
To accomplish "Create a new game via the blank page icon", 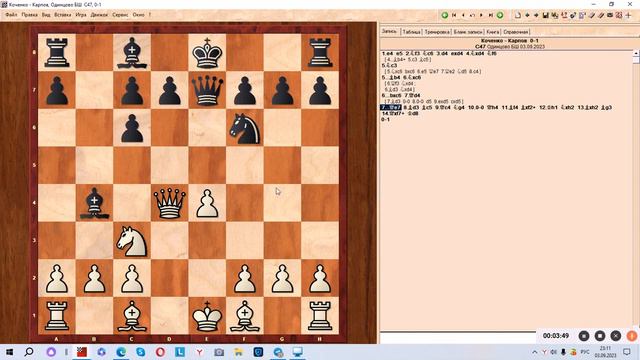I will pos(518,15).
